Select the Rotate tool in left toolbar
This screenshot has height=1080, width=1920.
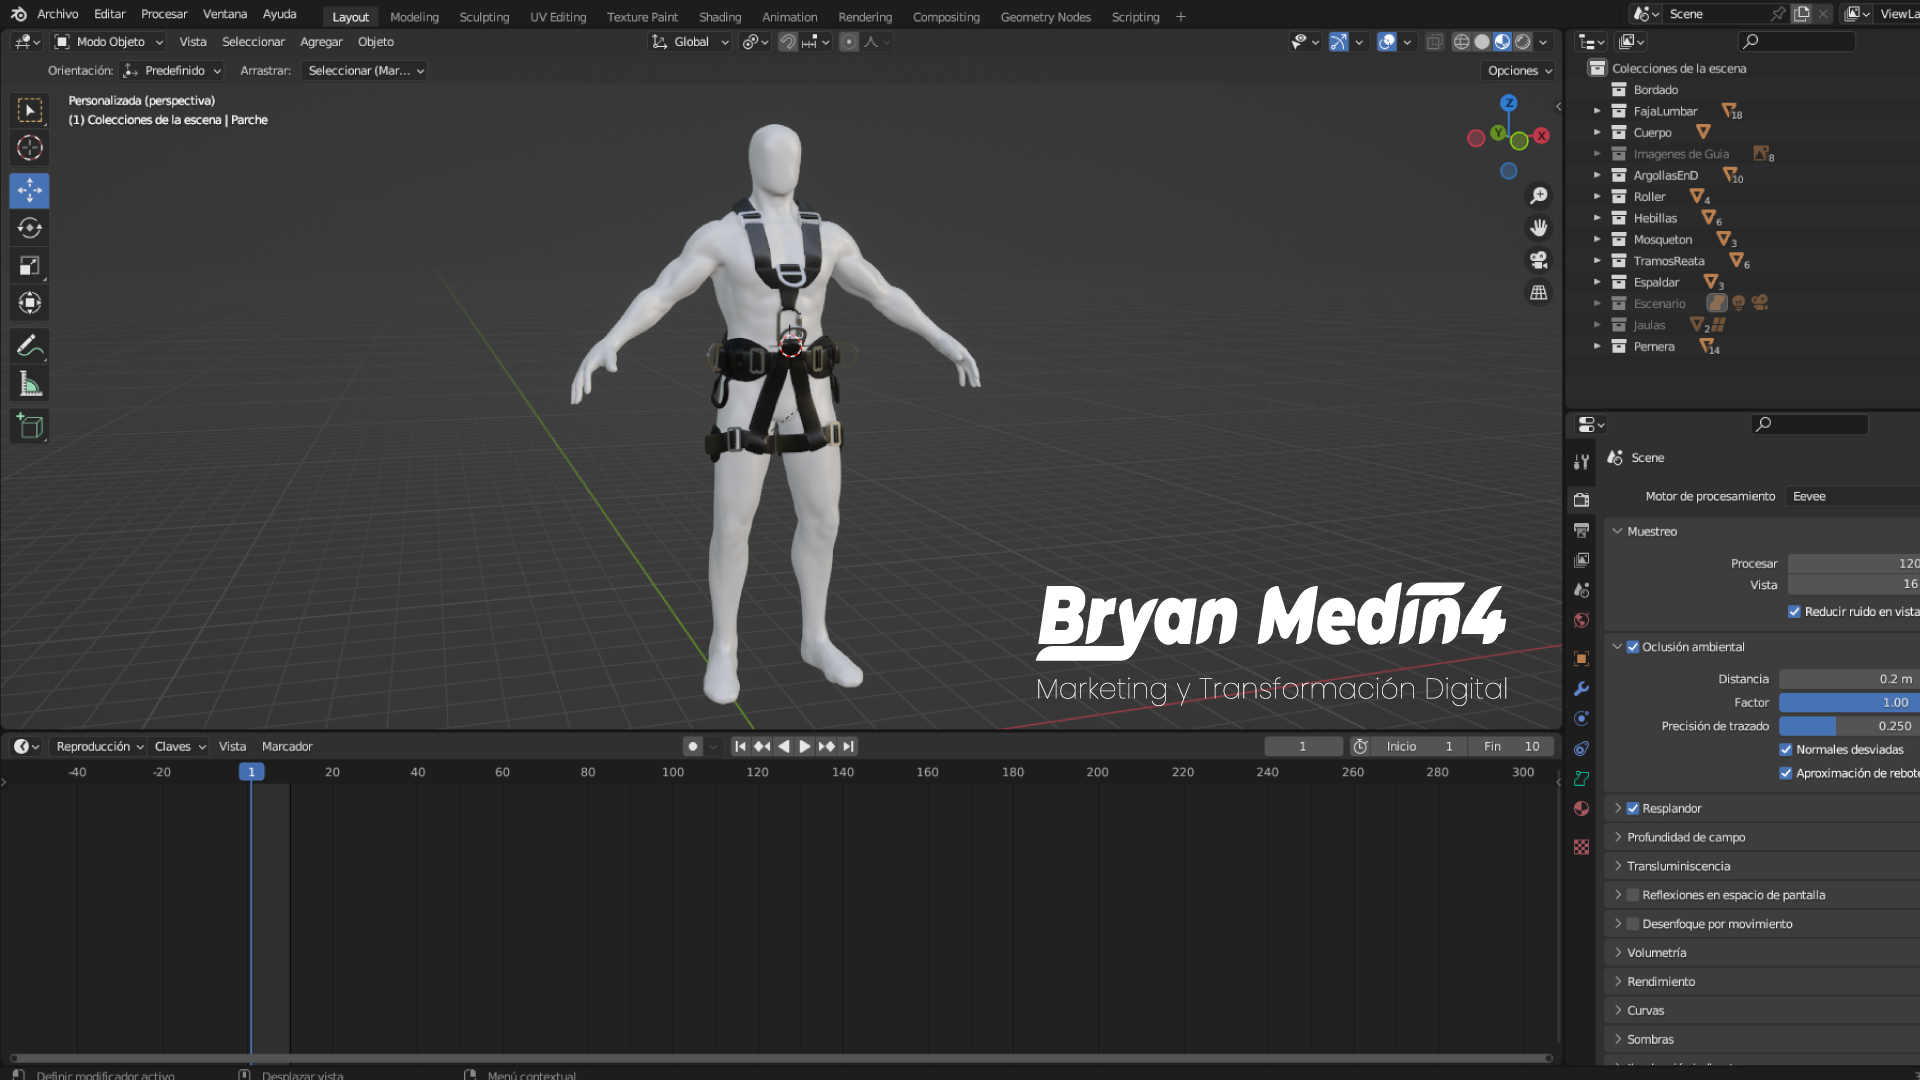pyautogui.click(x=29, y=228)
